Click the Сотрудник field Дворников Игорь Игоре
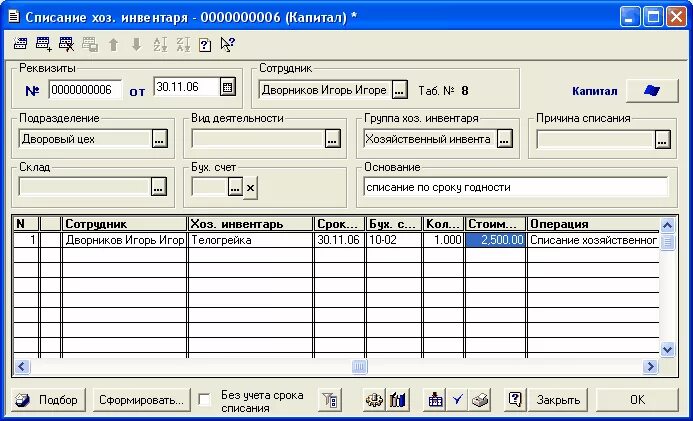The image size is (693, 421). 324,91
